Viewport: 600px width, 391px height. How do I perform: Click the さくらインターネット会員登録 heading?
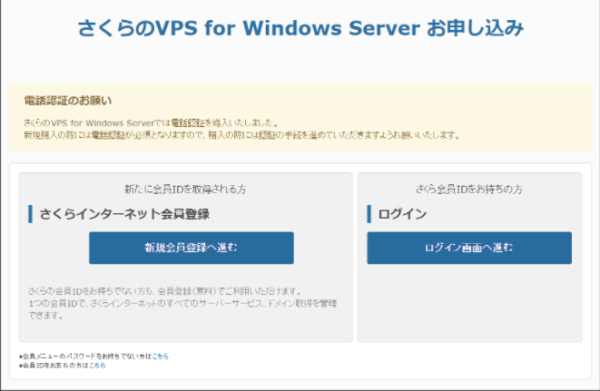click(124, 214)
